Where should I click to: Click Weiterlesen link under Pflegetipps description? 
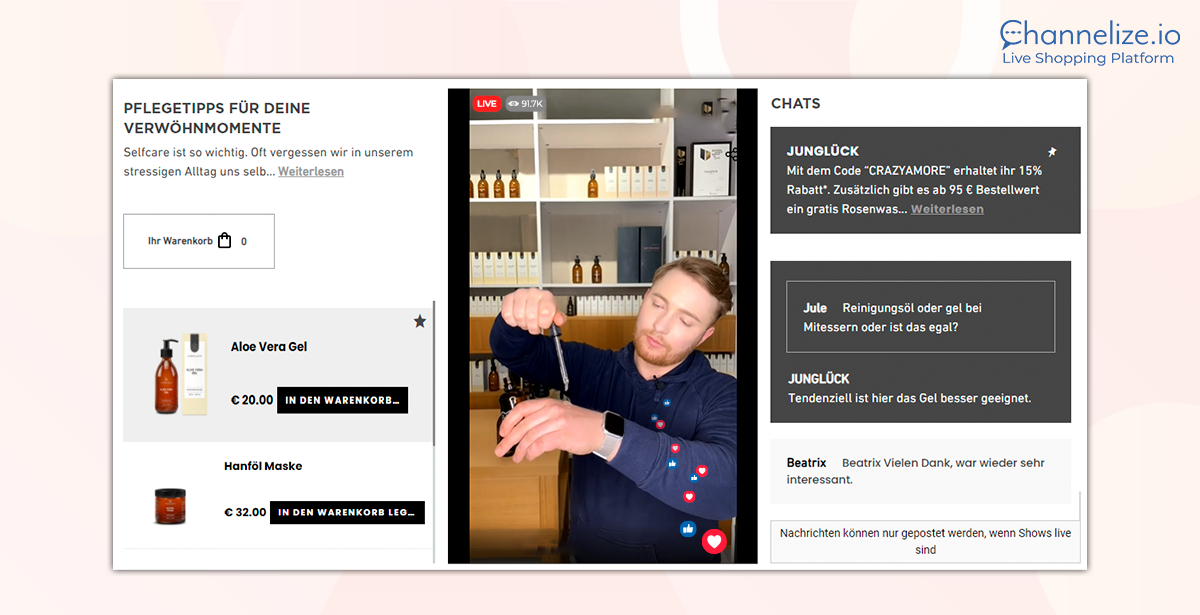click(x=311, y=171)
